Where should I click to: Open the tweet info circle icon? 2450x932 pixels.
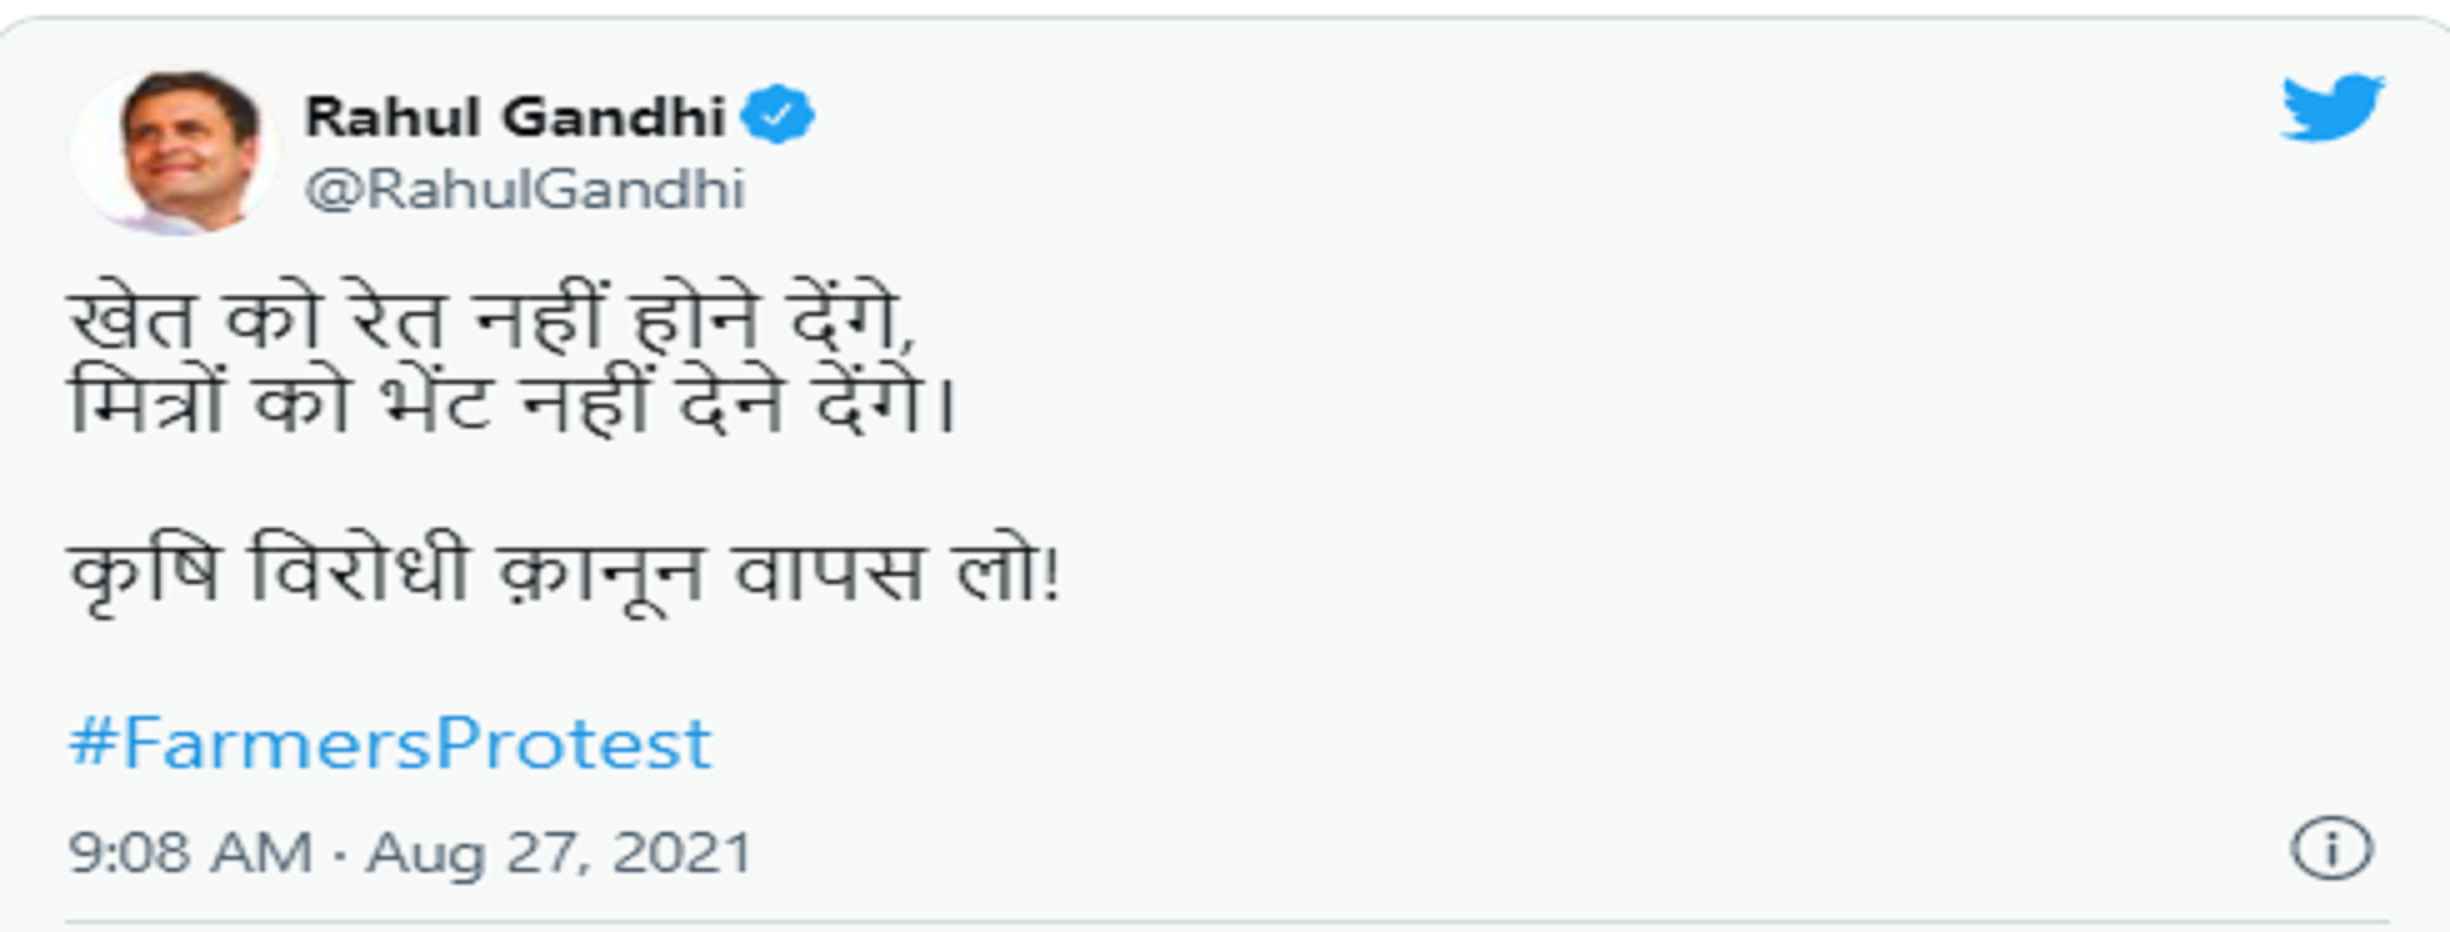(2331, 850)
